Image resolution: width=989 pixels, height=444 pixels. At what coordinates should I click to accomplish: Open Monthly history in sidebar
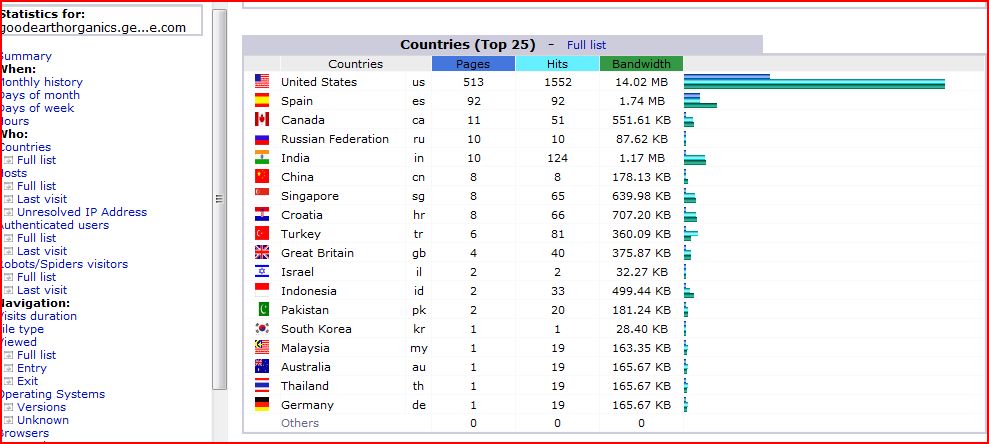[x=41, y=82]
